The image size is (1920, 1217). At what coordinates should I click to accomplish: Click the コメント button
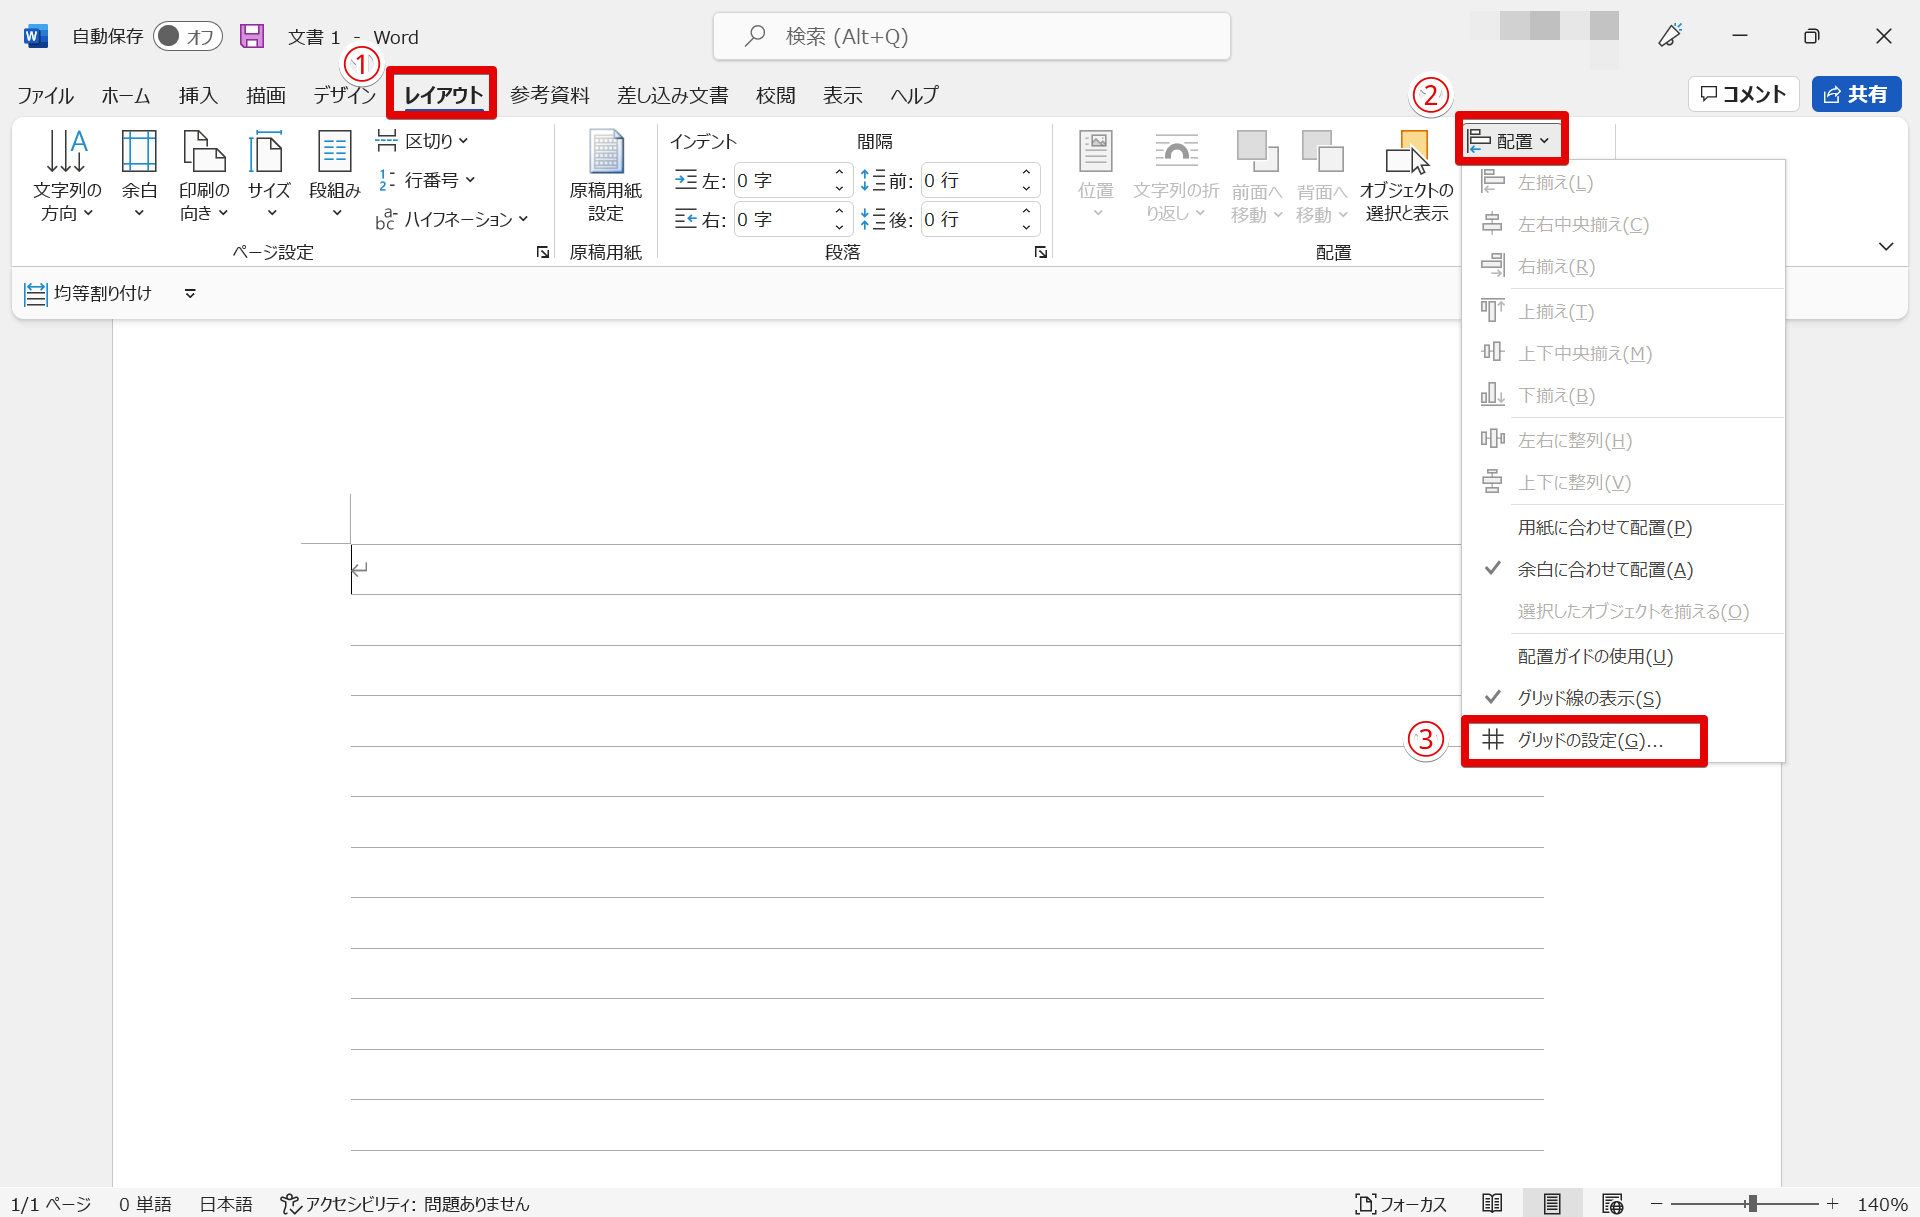[1744, 94]
